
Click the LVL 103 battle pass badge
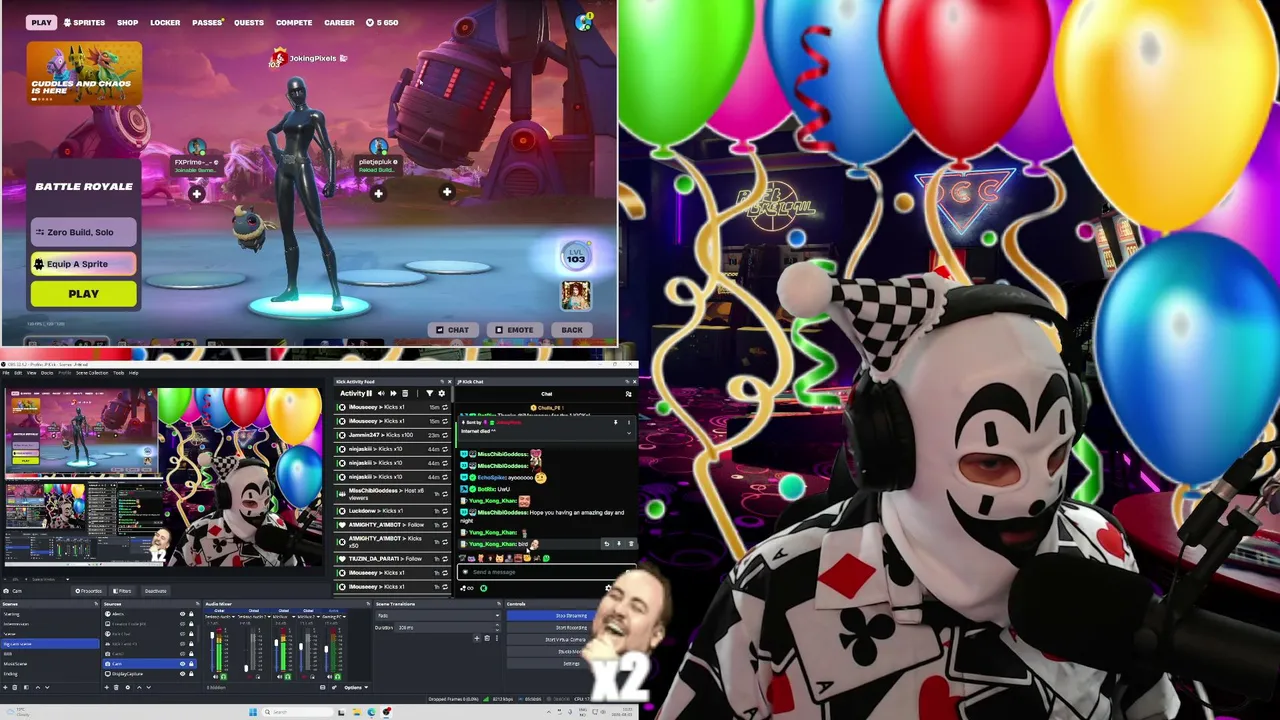click(575, 257)
